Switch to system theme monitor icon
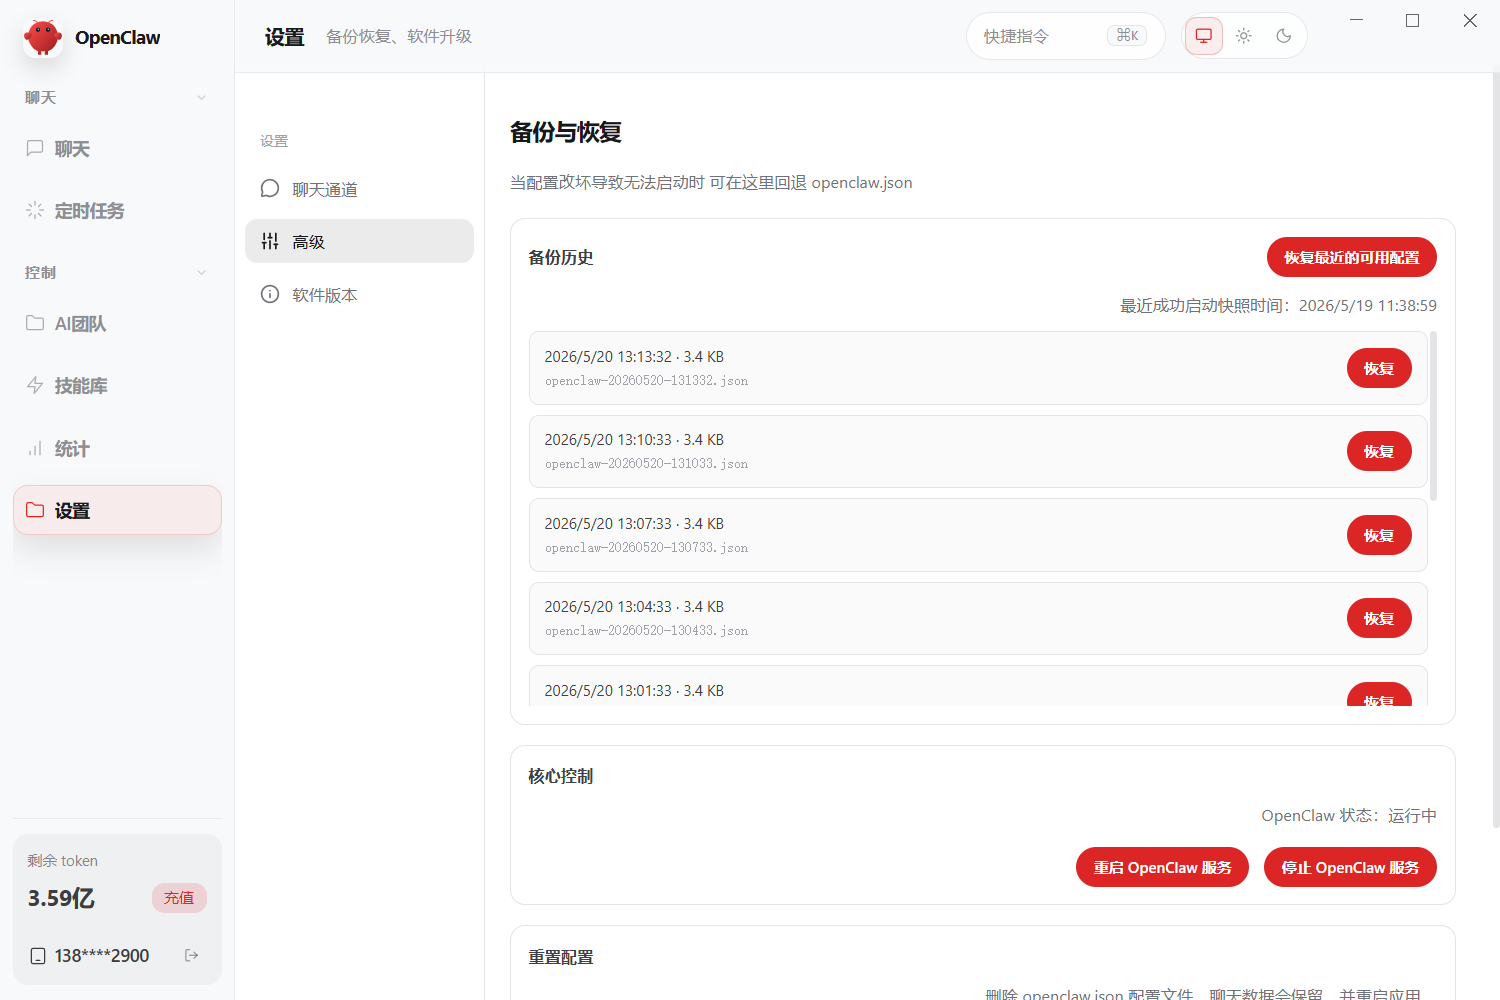 [x=1204, y=36]
